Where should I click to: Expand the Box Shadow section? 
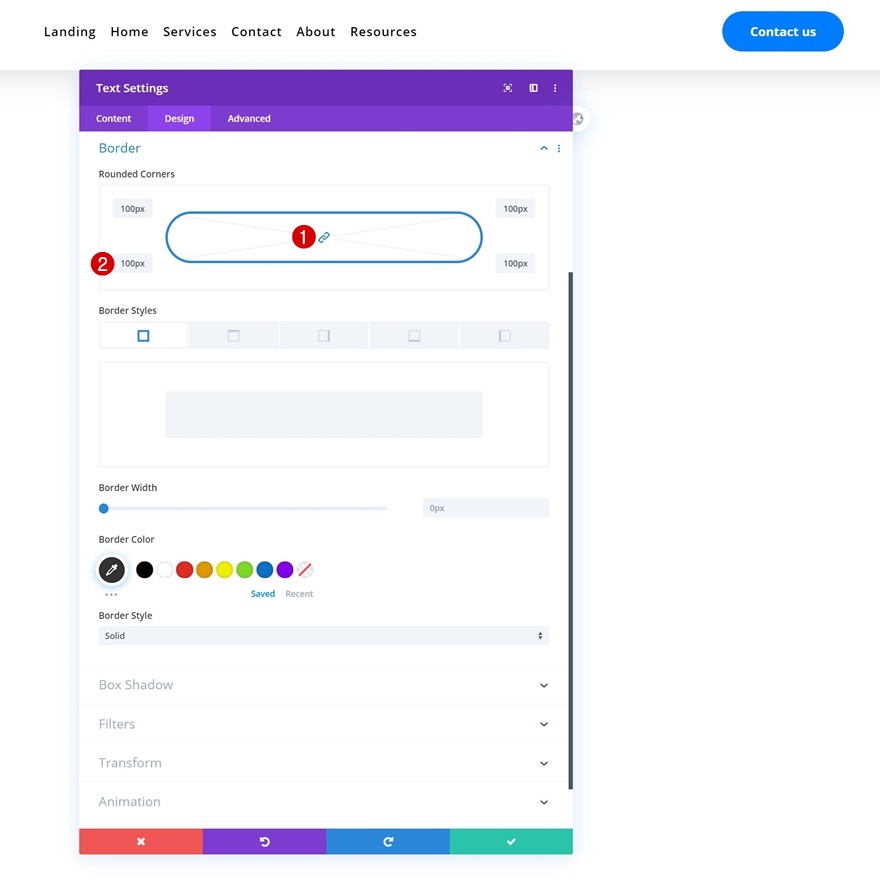(324, 685)
